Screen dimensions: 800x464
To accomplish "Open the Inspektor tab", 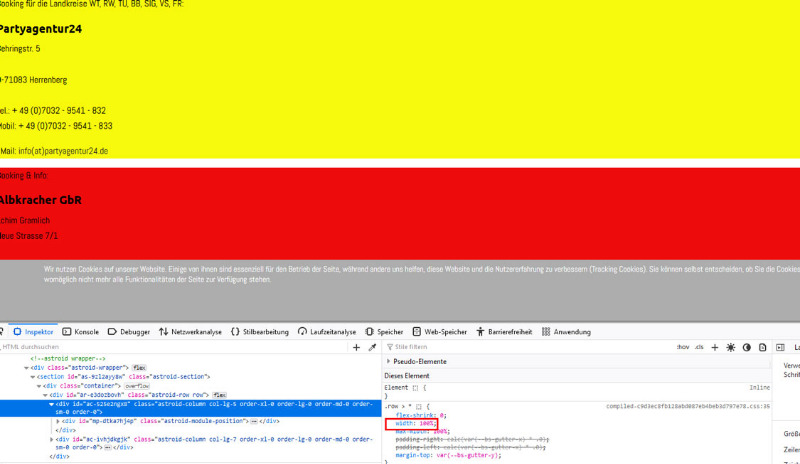I will [33, 332].
